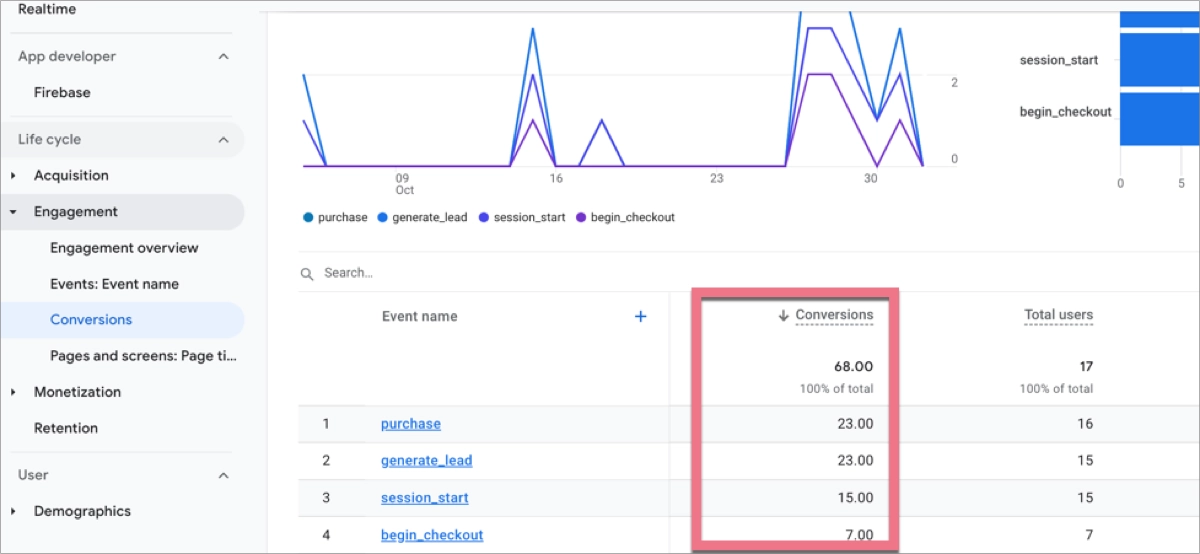Viewport: 1200px width, 554px height.
Task: Click the Event name column header
Action: pyautogui.click(x=419, y=316)
